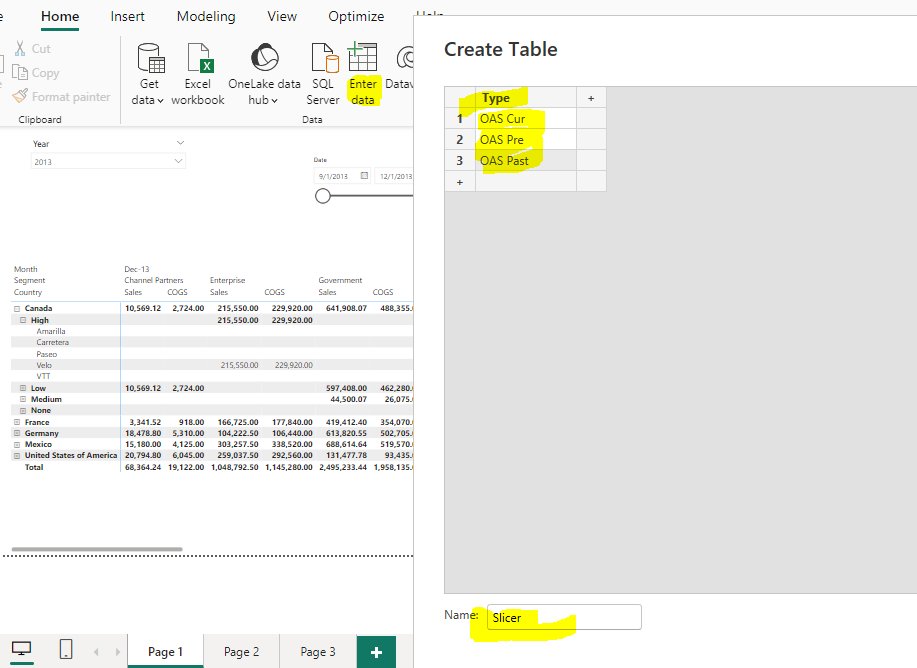
Task: Click the Dec-13 month header
Action: 137,269
